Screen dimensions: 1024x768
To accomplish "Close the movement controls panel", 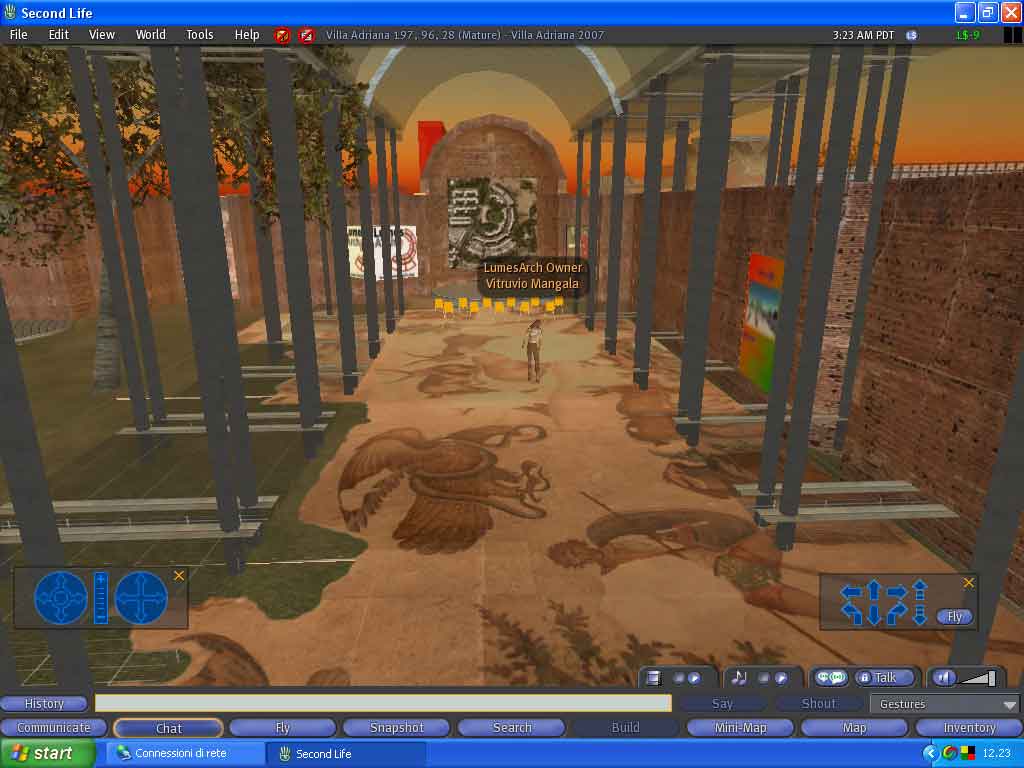I will coord(968,582).
